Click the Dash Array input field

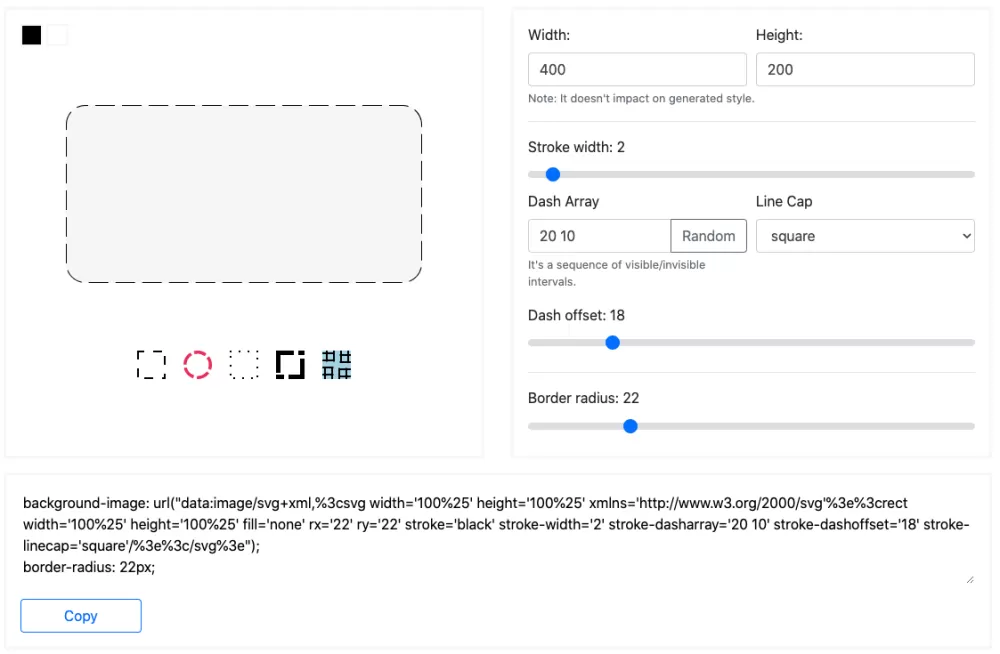599,236
